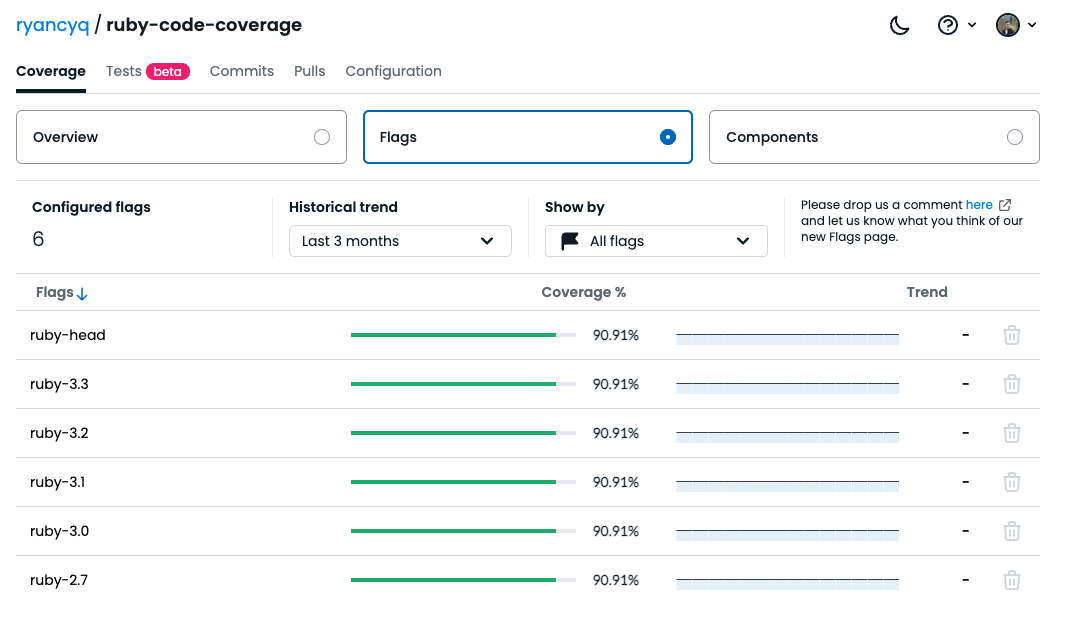The image size is (1079, 638).
Task: Open the Configuration tab
Action: [x=394, y=72]
